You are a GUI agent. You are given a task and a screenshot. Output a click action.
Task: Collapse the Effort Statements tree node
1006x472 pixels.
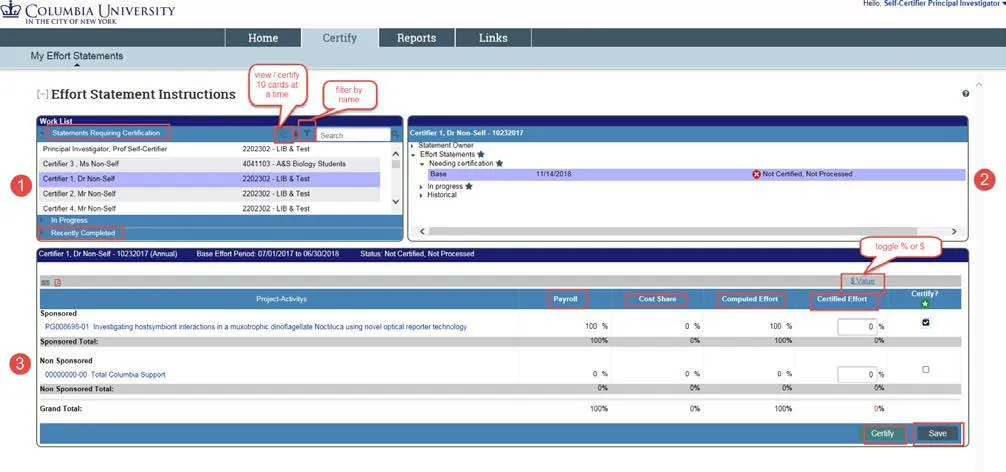click(x=412, y=155)
